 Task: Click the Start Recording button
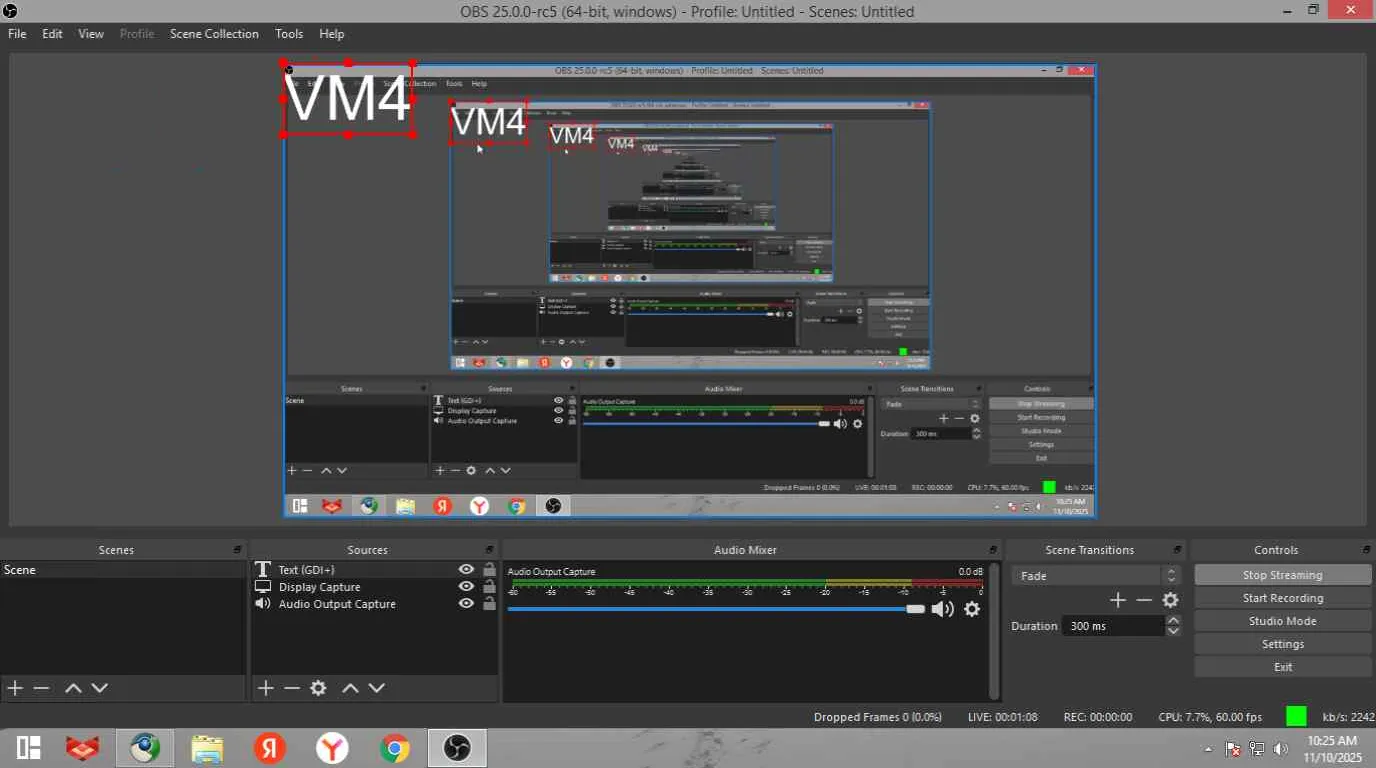coord(1283,598)
